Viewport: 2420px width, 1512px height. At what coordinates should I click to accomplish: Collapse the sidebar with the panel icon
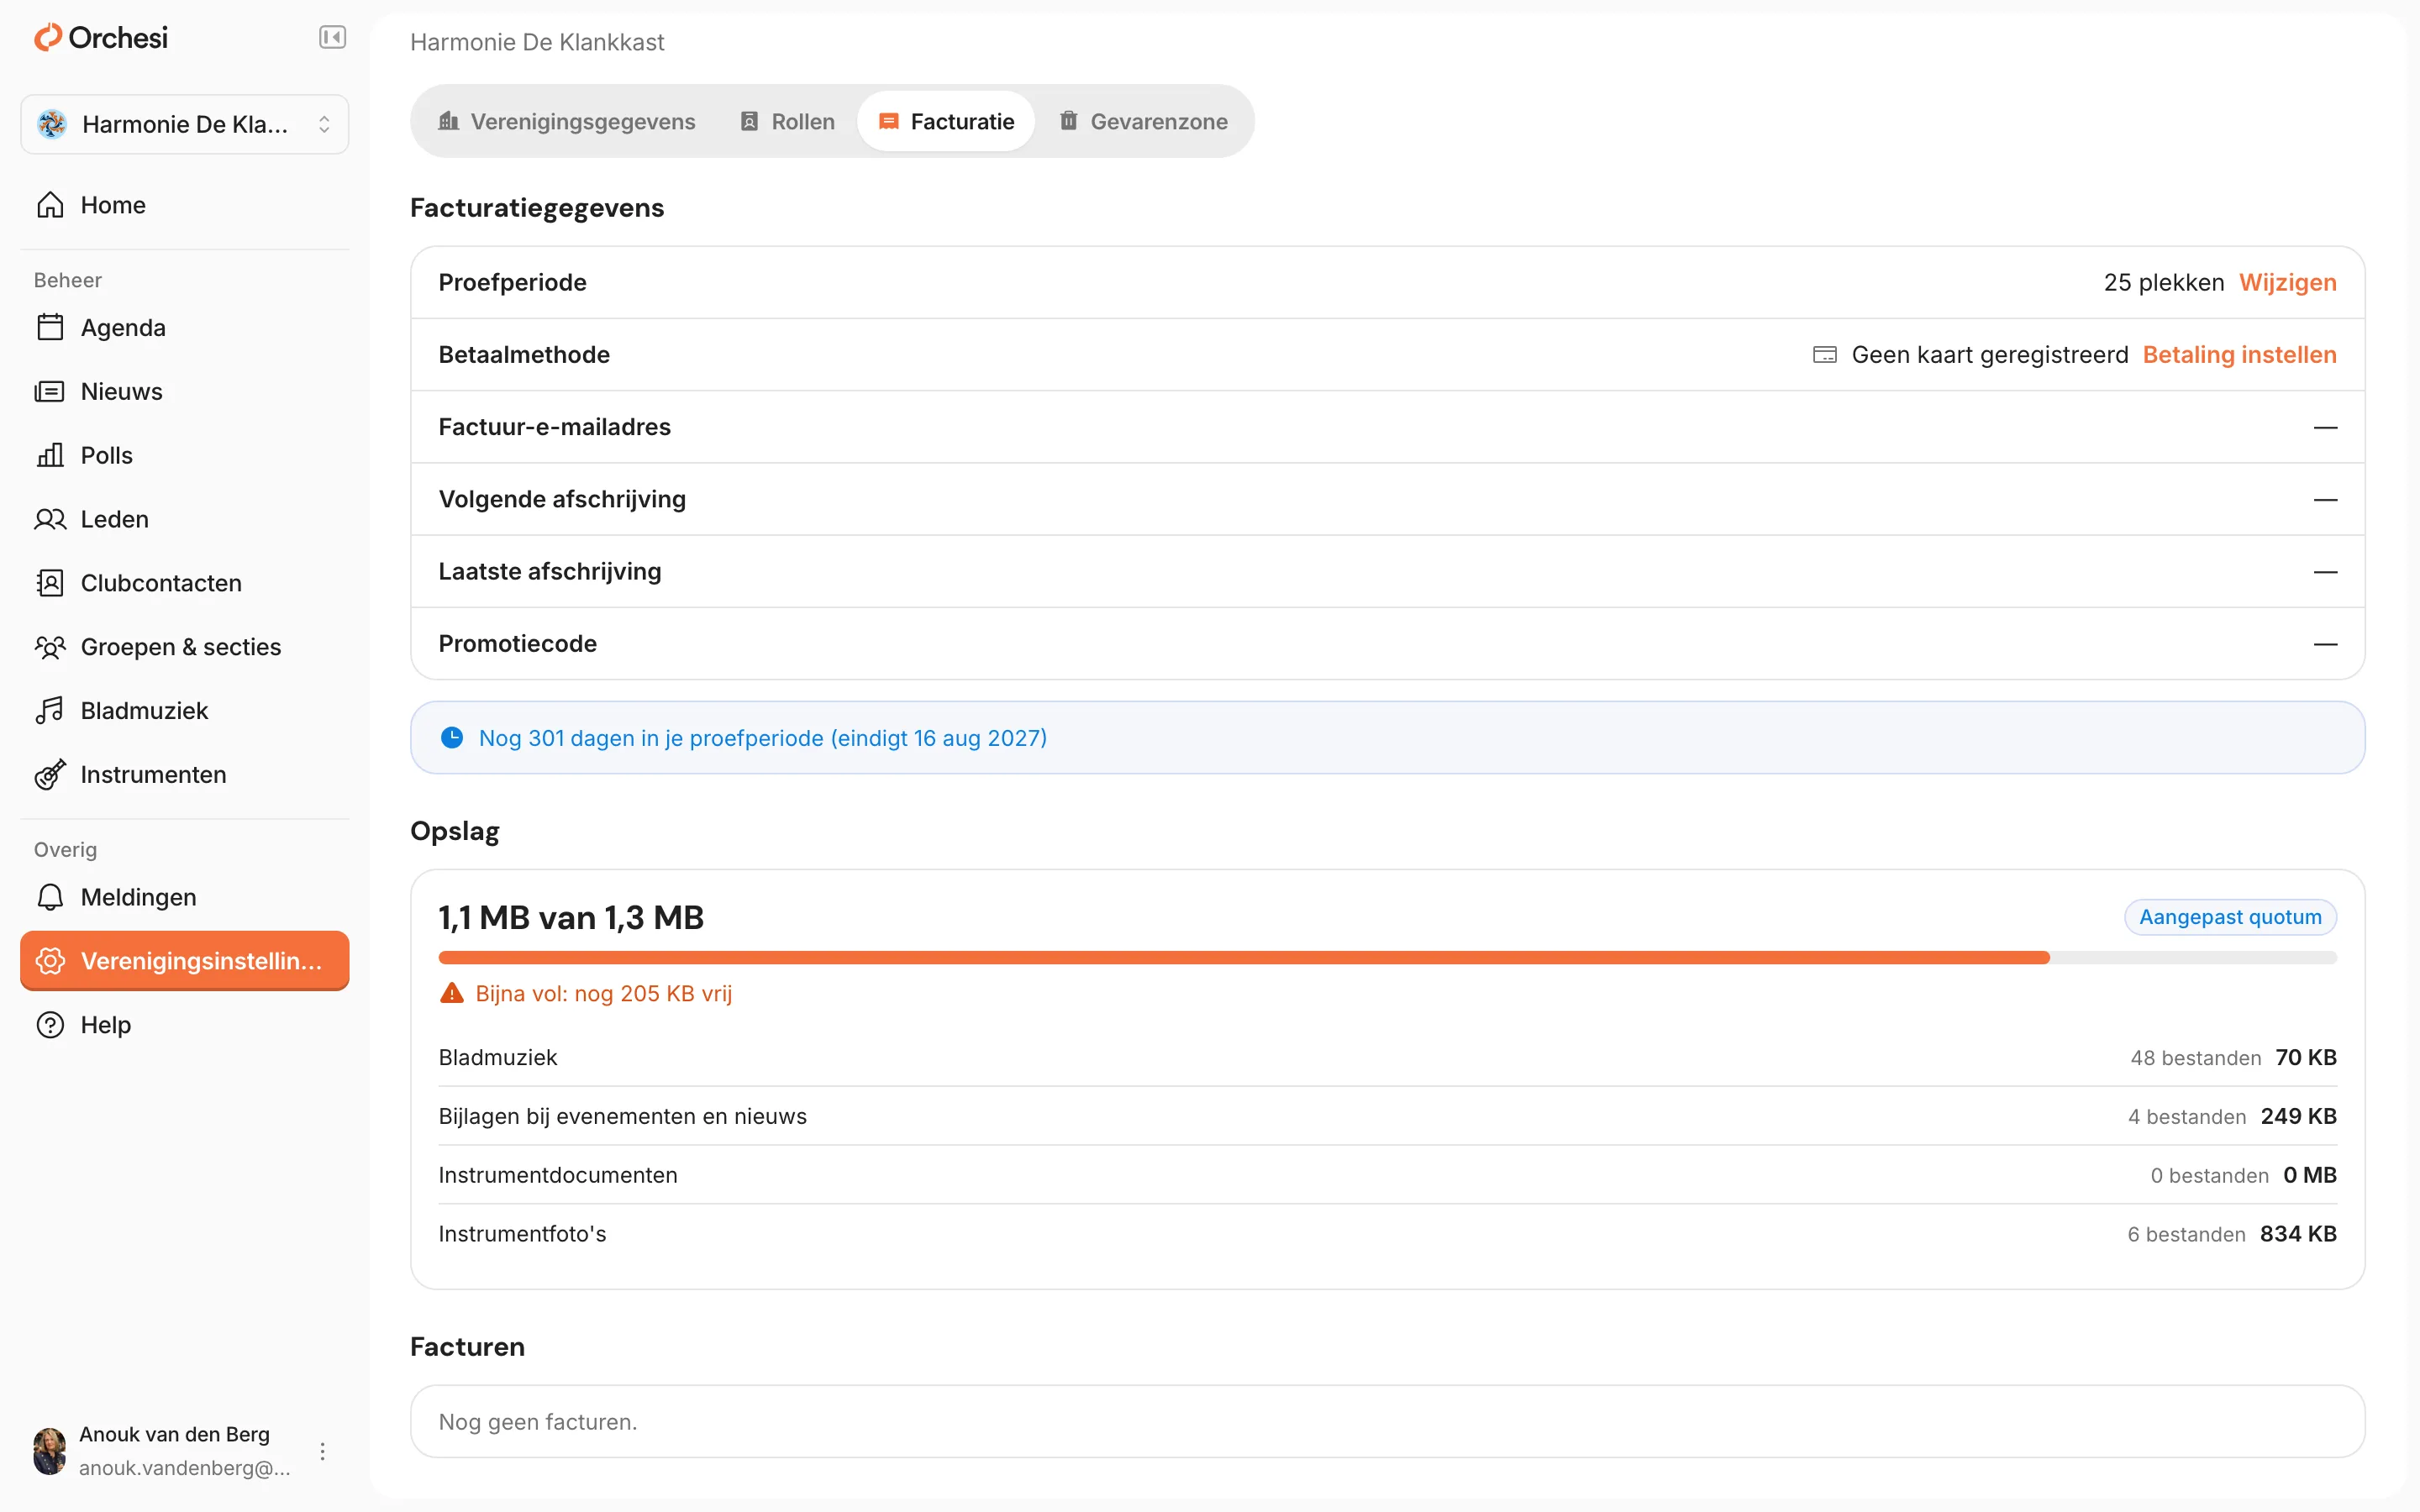point(332,38)
